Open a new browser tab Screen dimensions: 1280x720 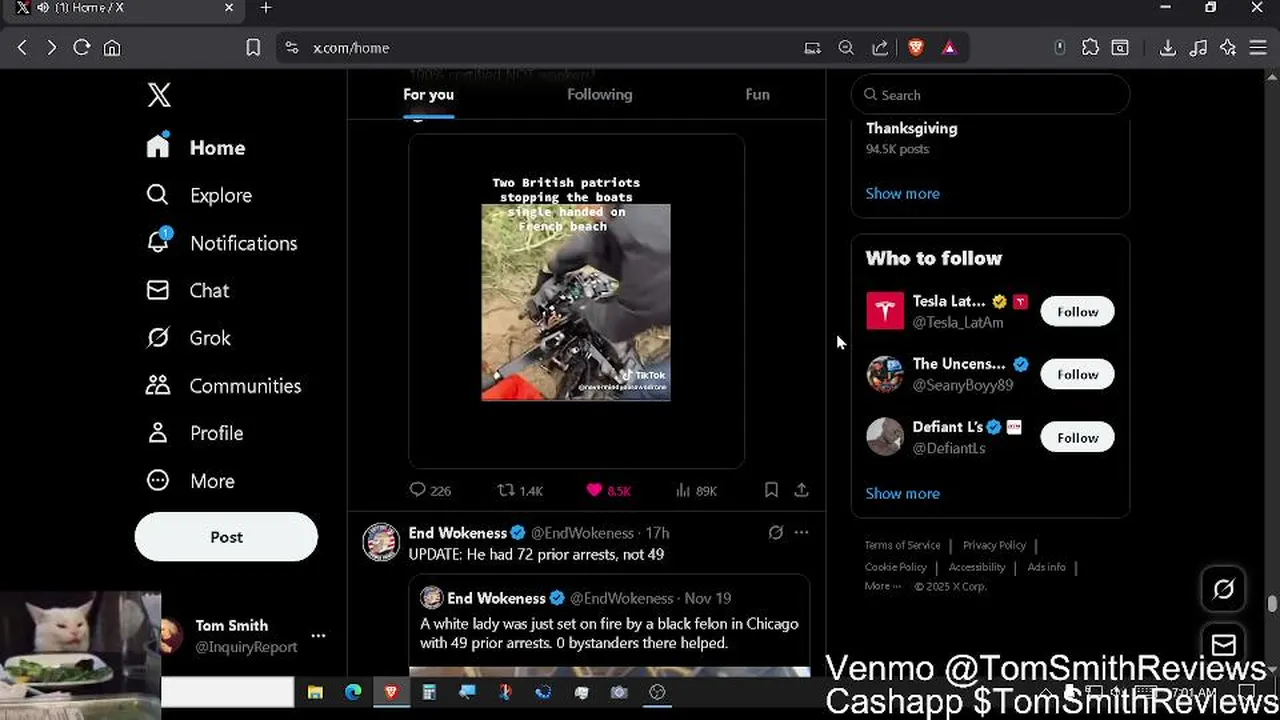tap(266, 8)
